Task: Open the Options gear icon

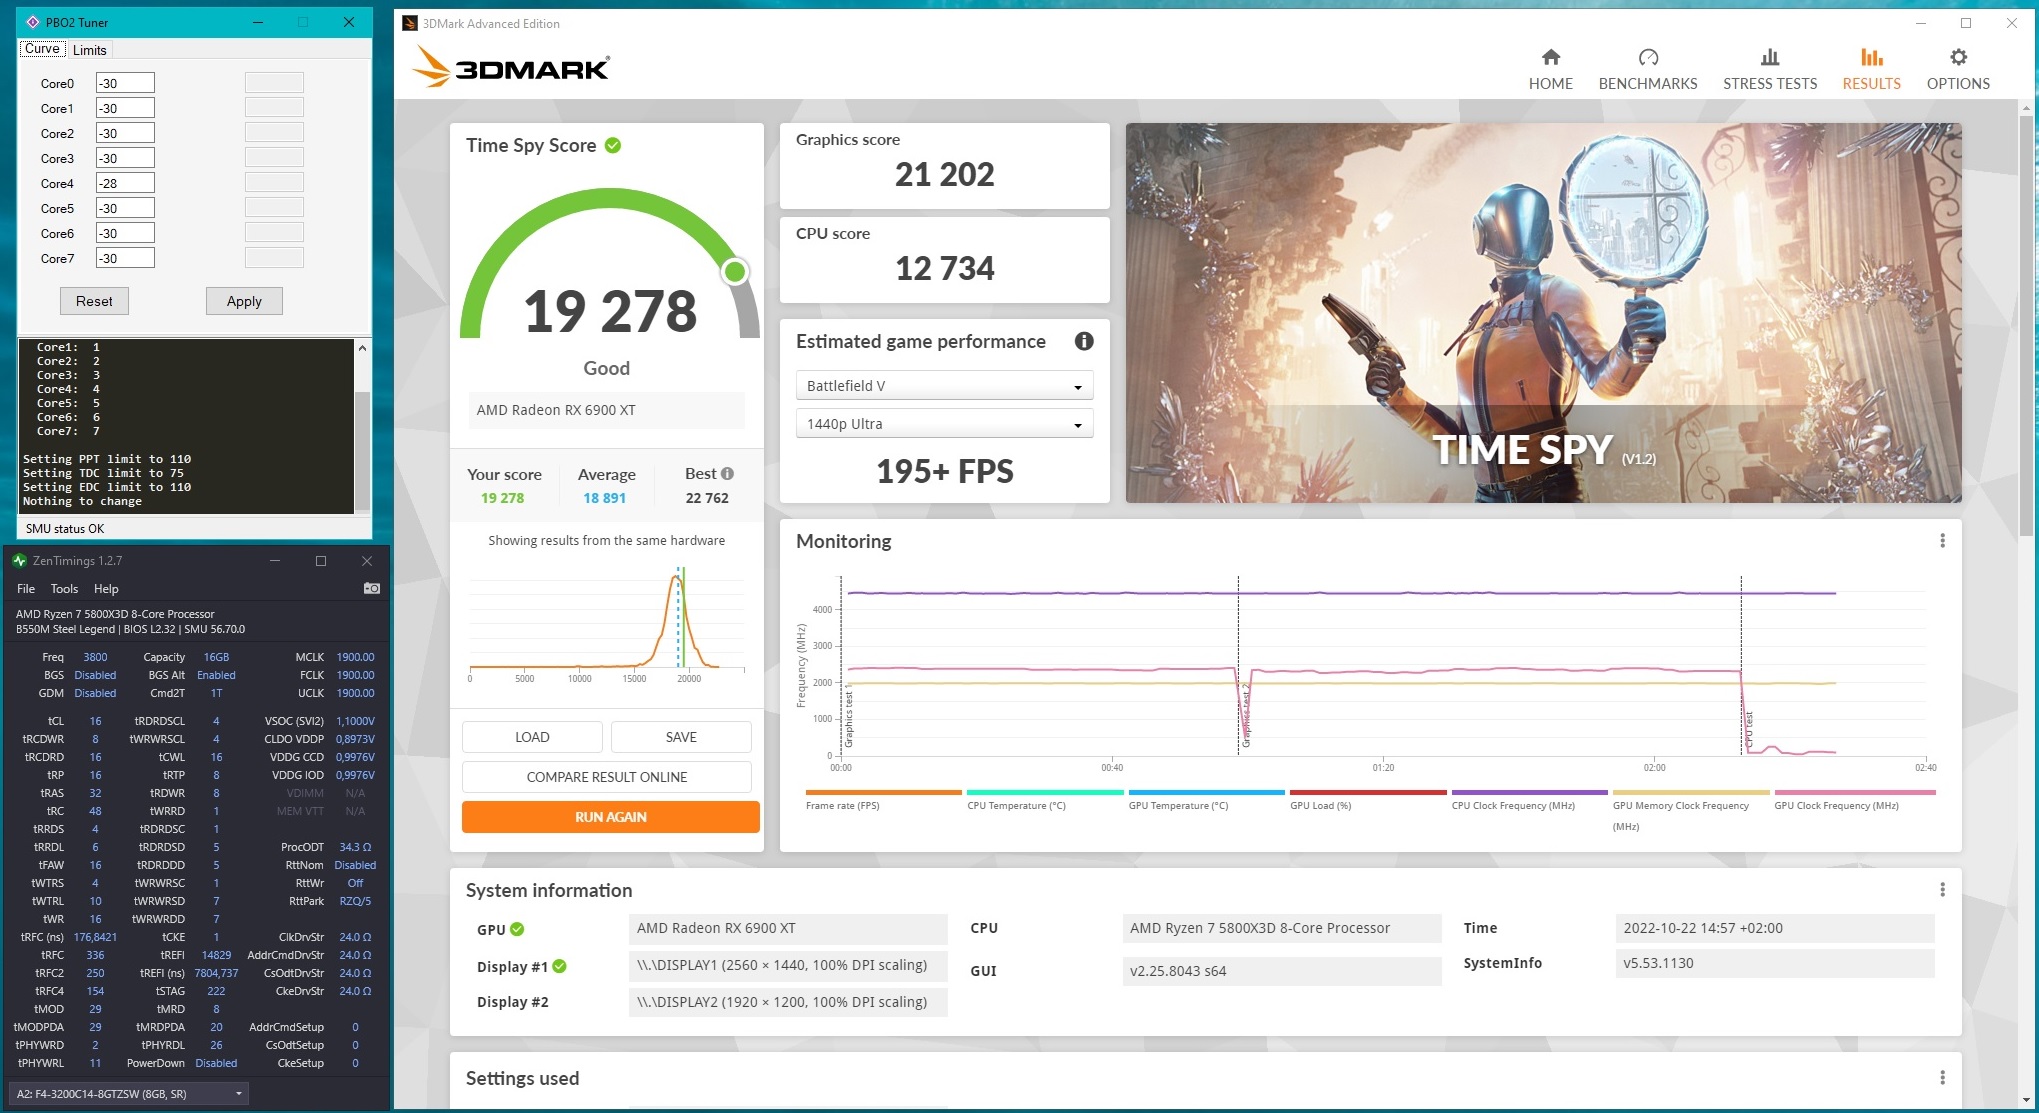Action: click(1957, 58)
